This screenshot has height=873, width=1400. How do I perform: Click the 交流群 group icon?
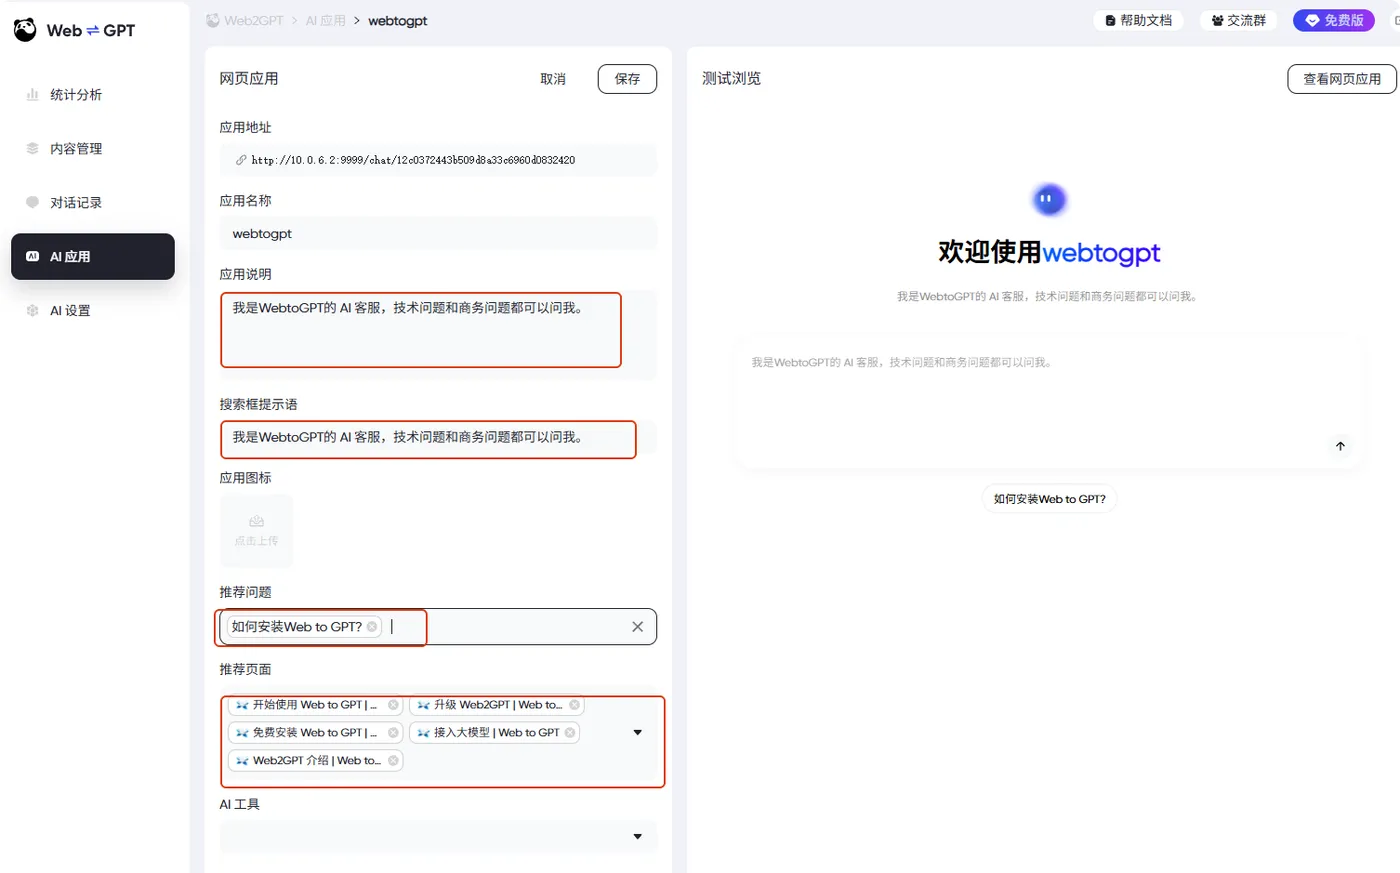pyautogui.click(x=1217, y=21)
